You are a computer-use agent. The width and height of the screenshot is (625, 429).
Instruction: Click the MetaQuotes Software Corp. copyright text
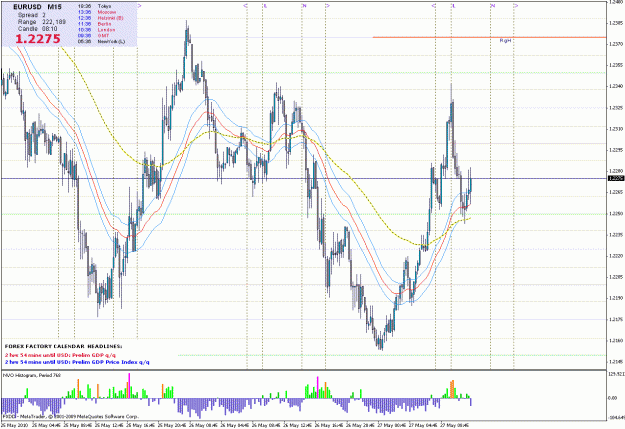(x=70, y=416)
